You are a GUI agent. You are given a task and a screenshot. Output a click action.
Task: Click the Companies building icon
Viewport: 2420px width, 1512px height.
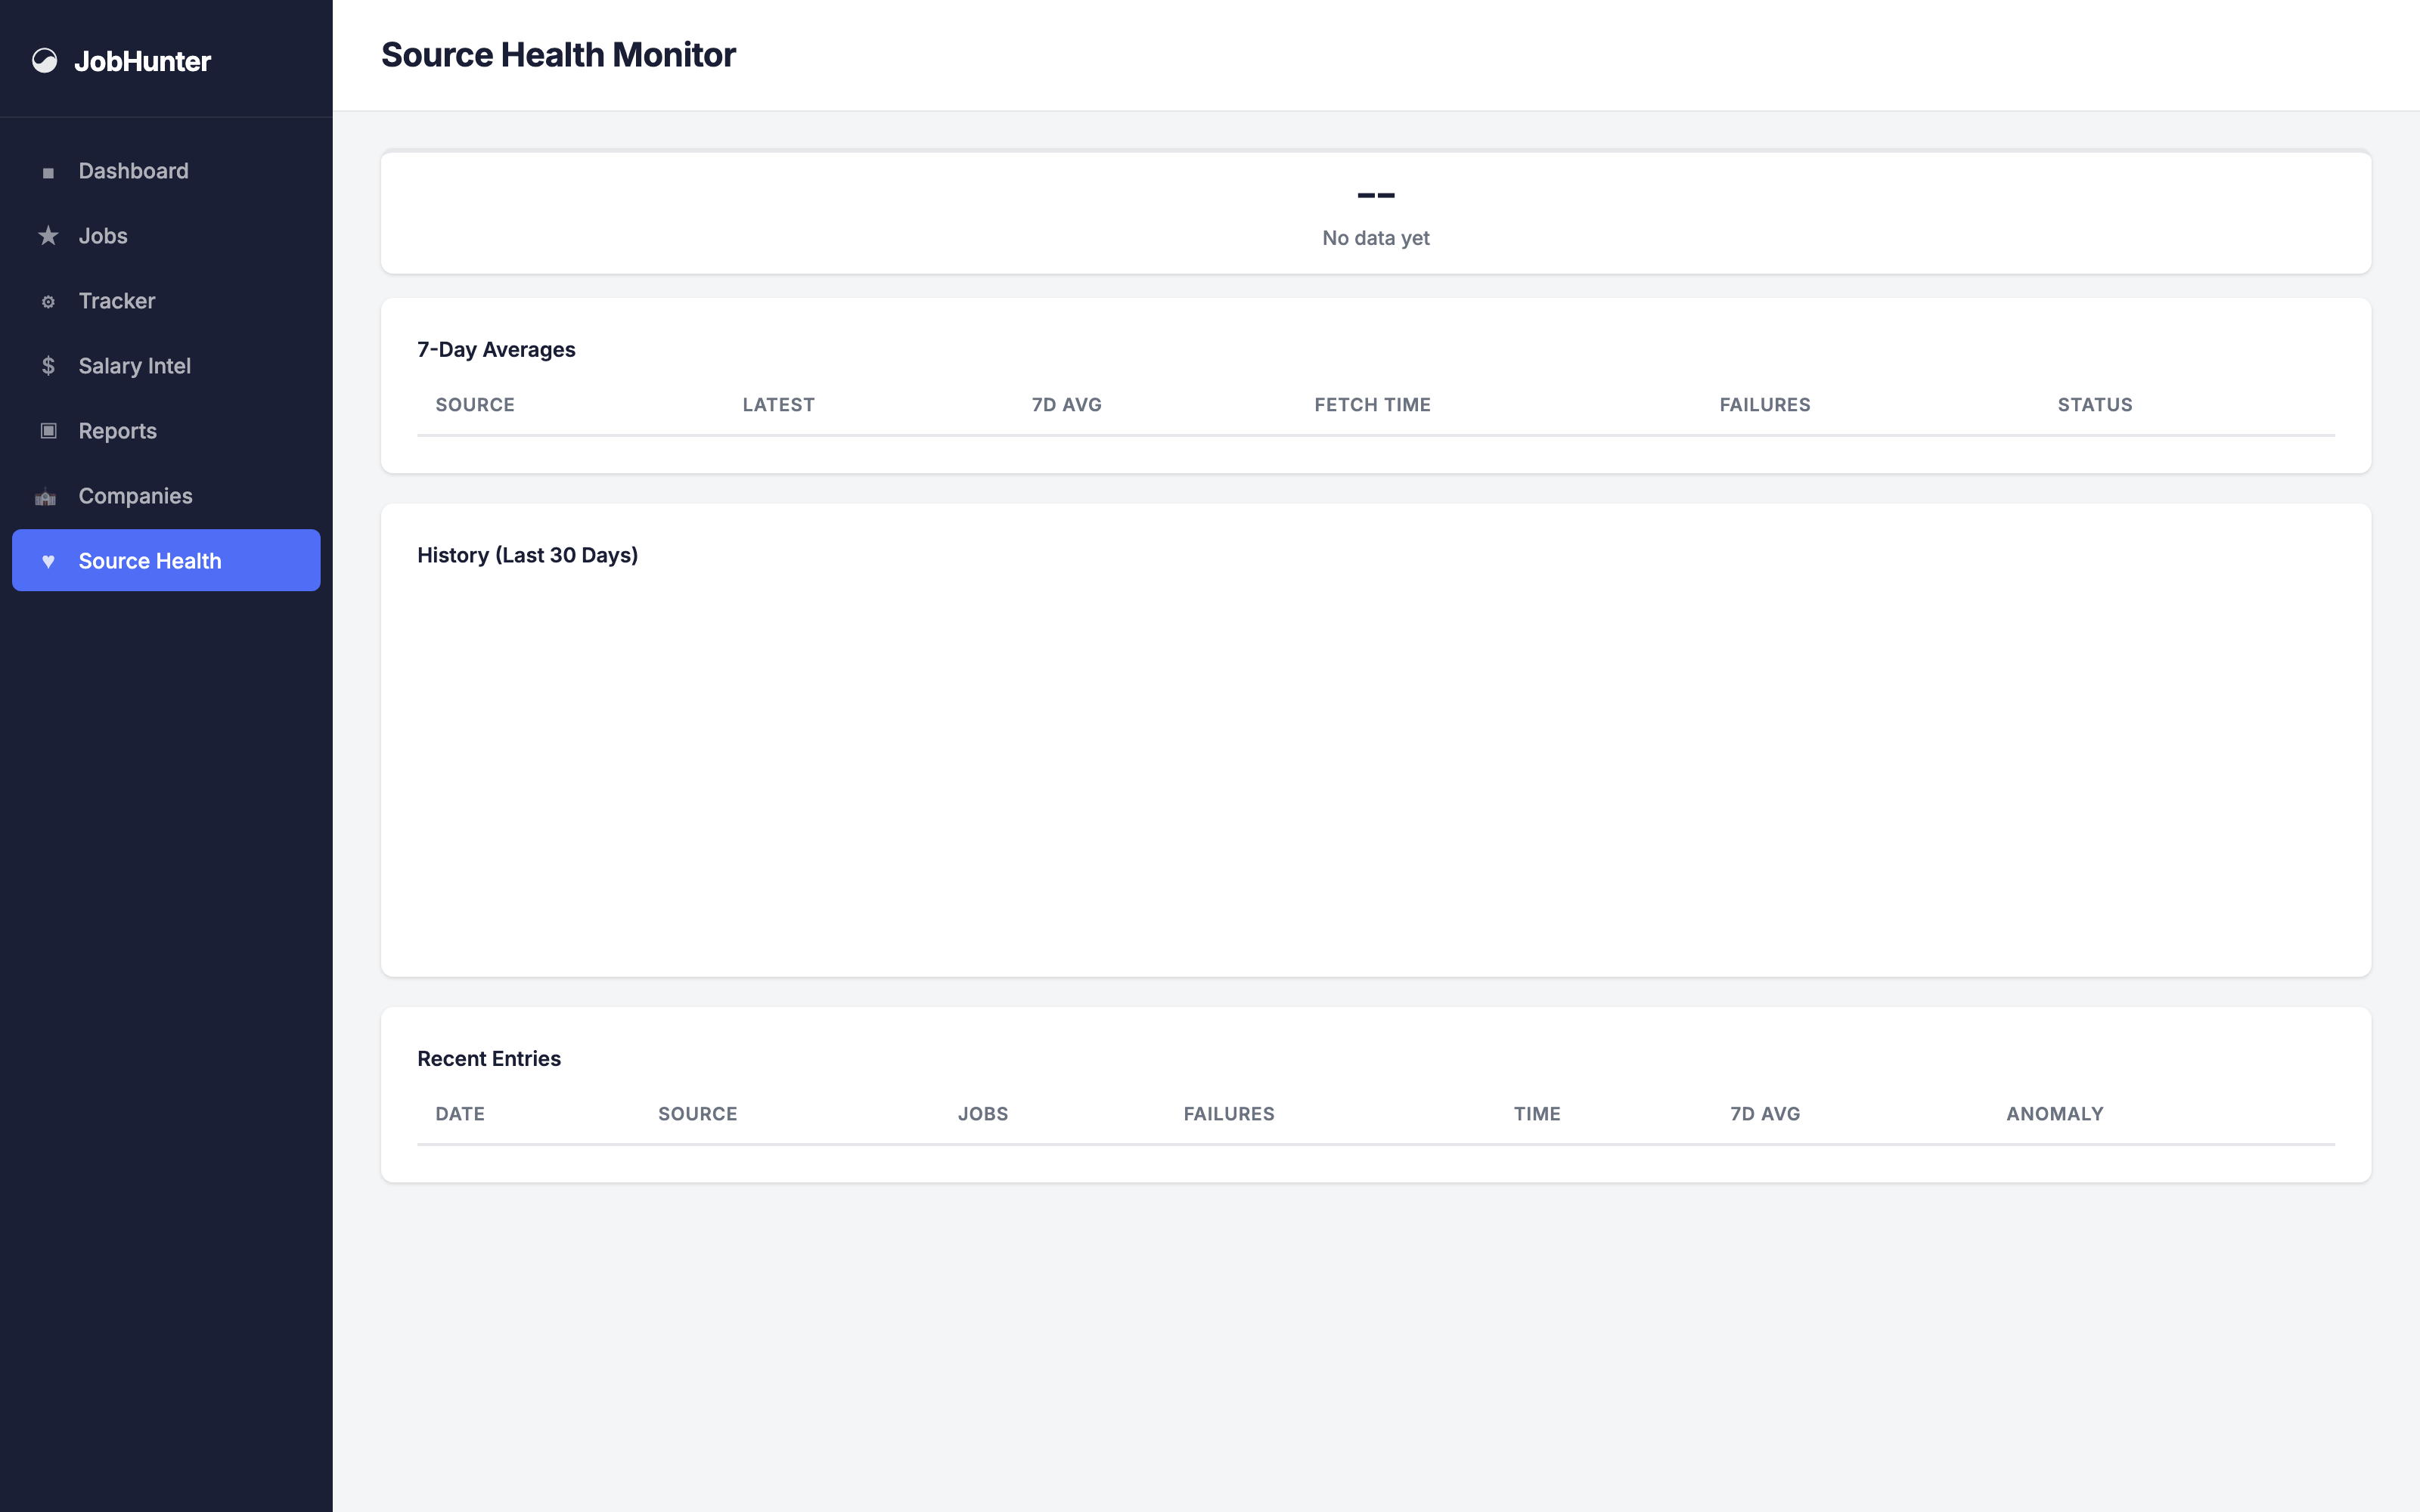[x=46, y=496]
